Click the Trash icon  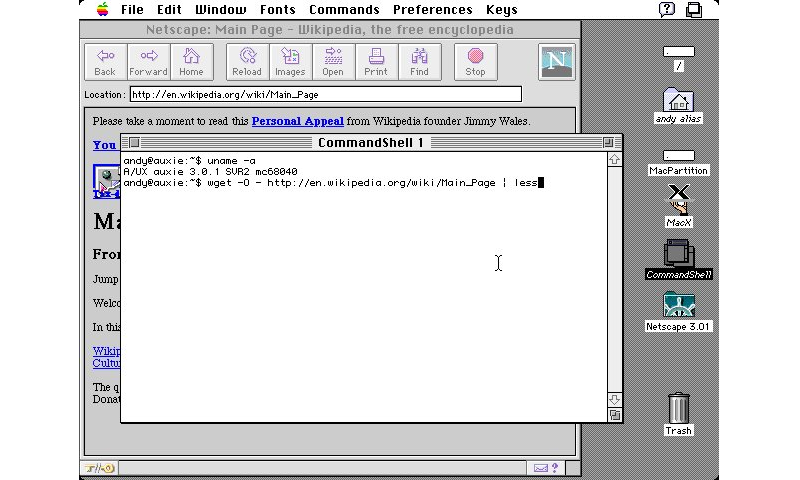(679, 414)
